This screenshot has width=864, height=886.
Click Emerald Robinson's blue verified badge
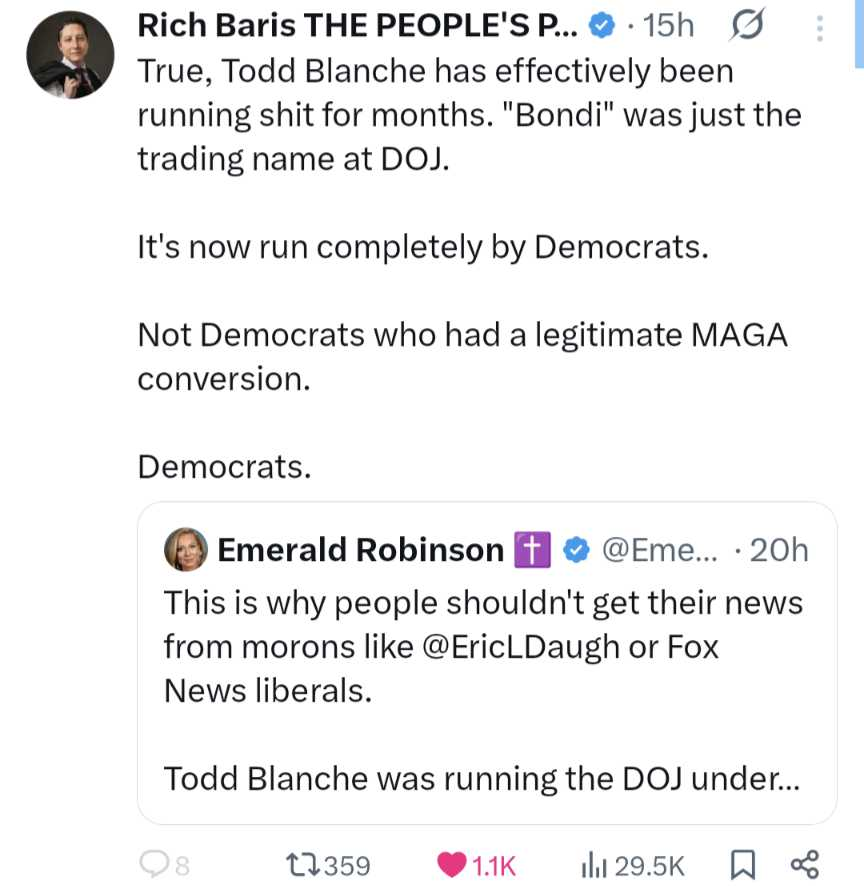[577, 550]
